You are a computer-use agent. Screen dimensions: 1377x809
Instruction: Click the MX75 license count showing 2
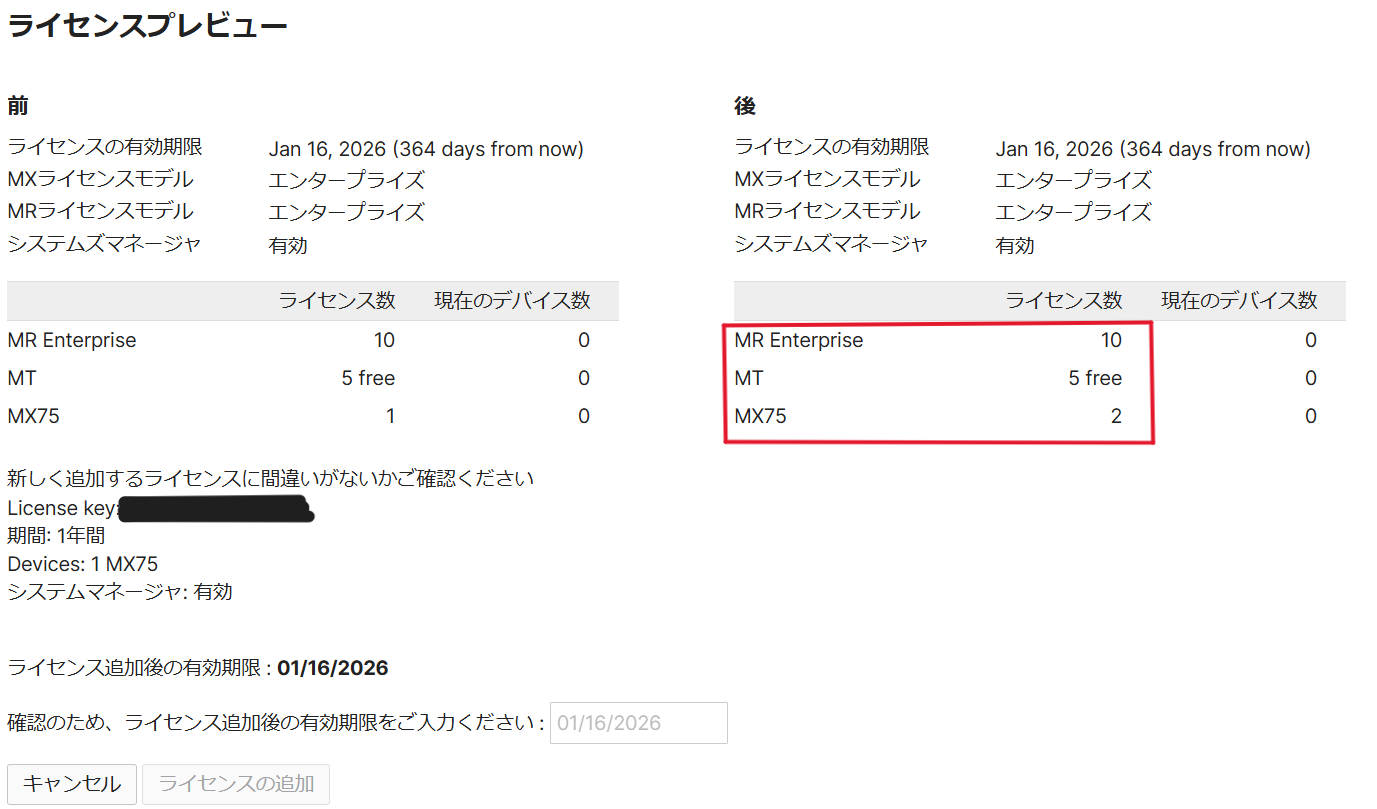click(x=1116, y=416)
